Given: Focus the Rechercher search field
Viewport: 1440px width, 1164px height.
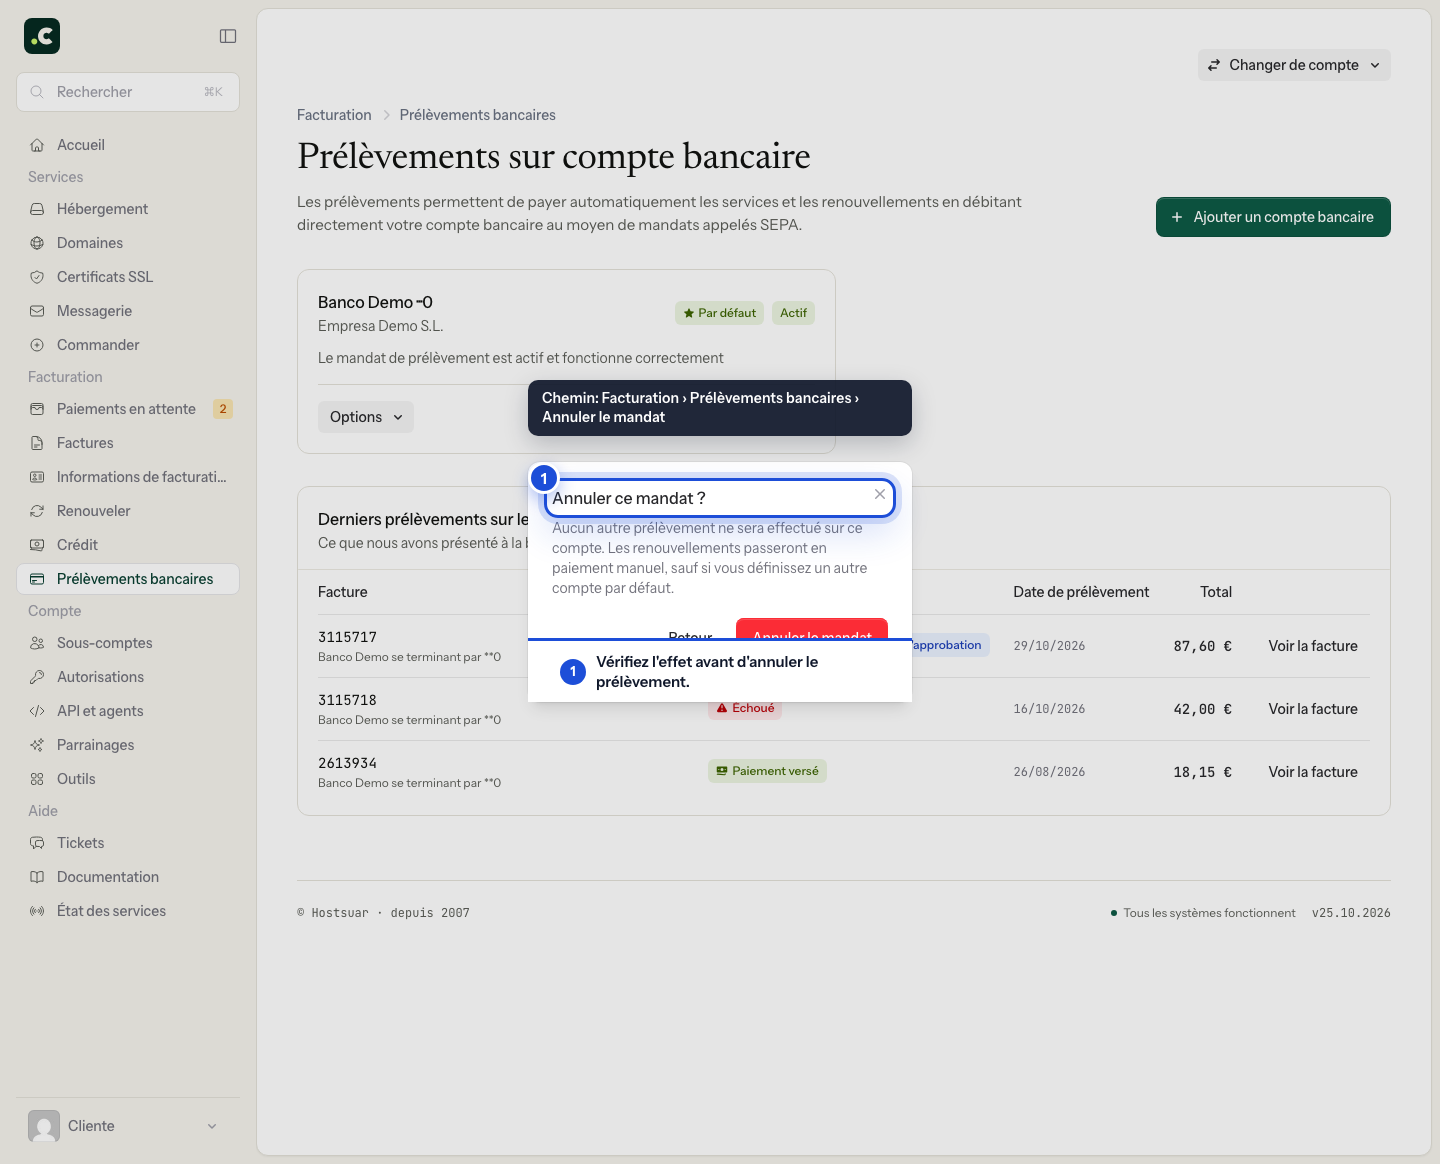Looking at the screenshot, I should coord(128,92).
